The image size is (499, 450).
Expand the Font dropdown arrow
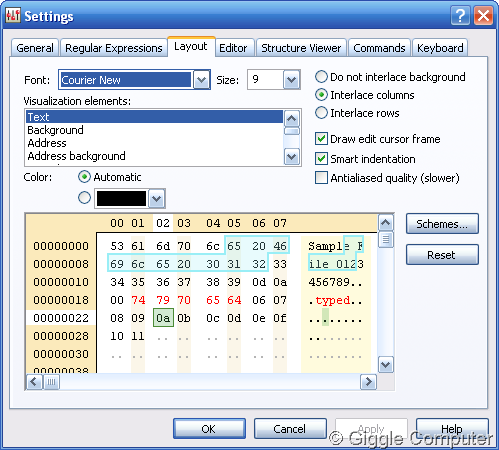click(x=201, y=80)
